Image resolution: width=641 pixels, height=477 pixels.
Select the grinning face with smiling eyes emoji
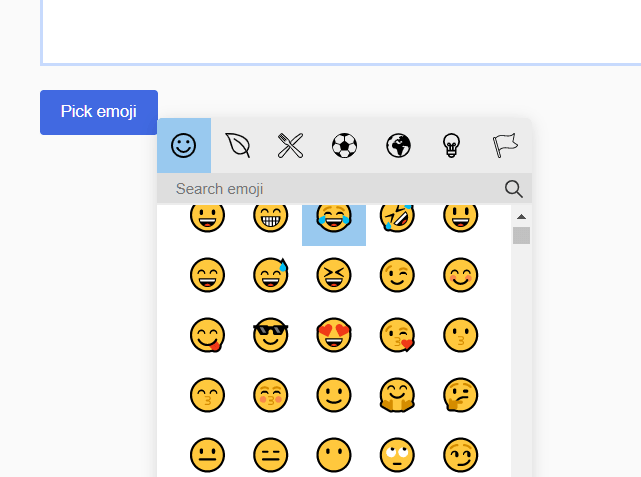pyautogui.click(x=207, y=275)
